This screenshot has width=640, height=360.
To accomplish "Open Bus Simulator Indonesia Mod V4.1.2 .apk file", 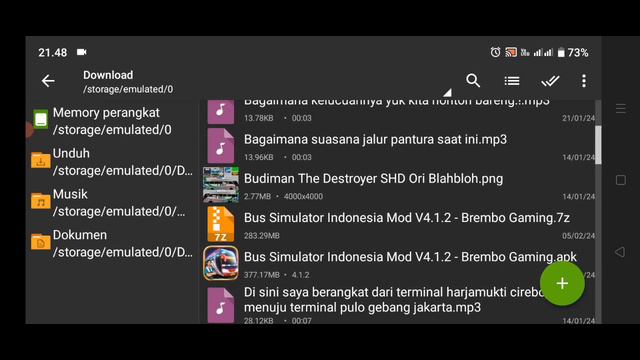I will click(399, 264).
